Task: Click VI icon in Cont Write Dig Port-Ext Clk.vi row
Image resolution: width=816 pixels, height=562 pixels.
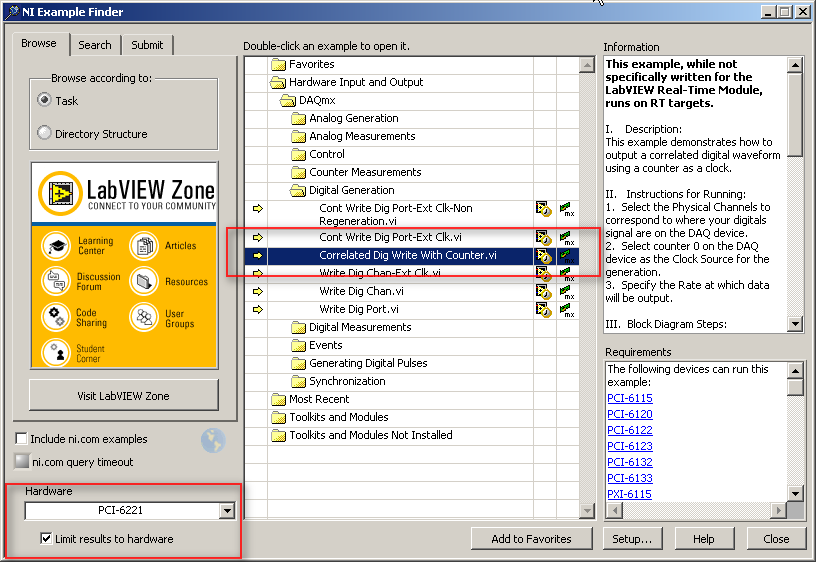Action: 543,237
